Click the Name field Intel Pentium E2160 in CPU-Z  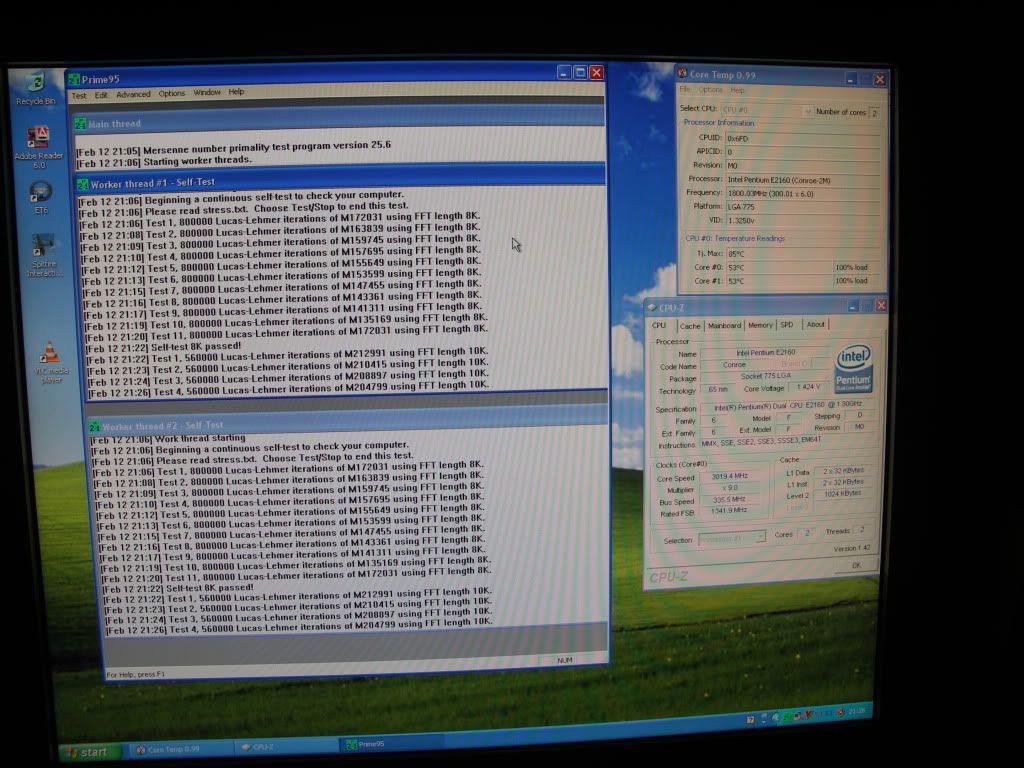pos(765,353)
